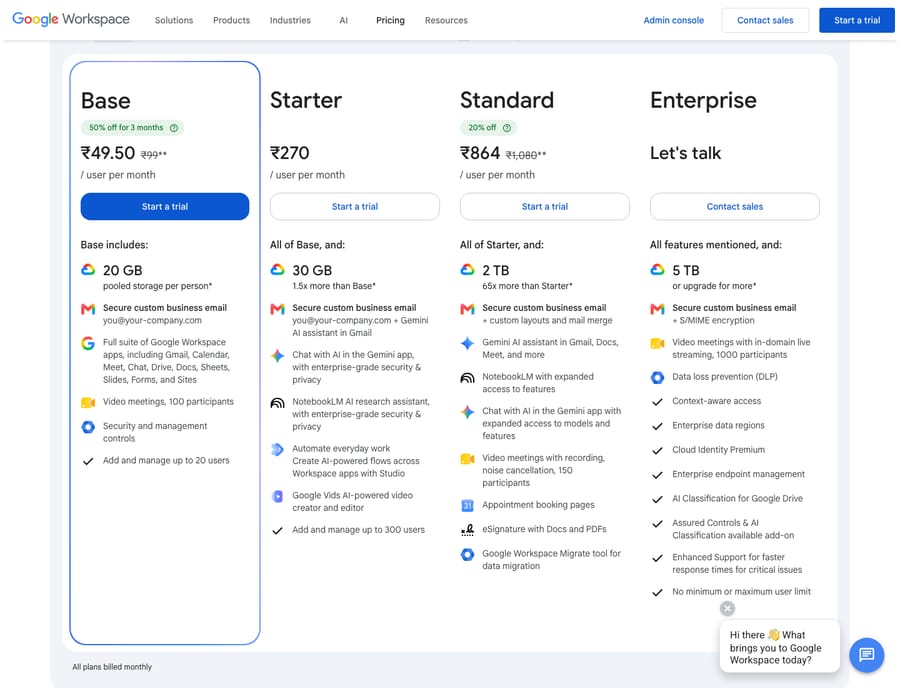Screen dimensions: 900x688
Task: Click 'Cloud Identity Premium' feature text
Action: point(718,450)
